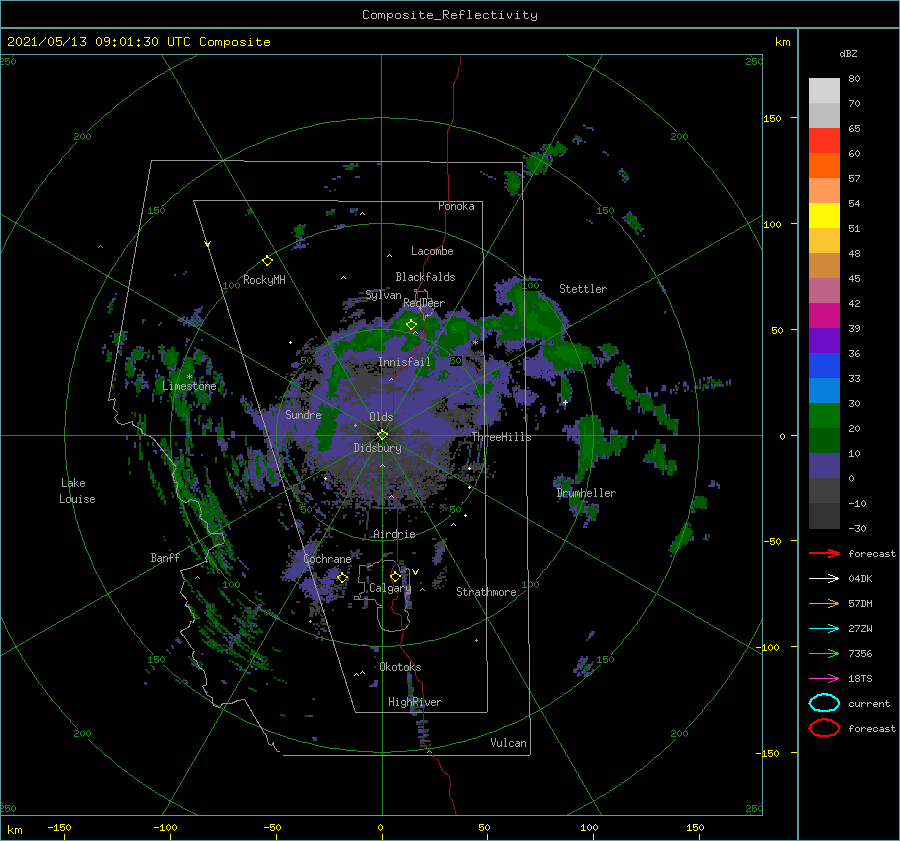The image size is (900, 841).
Task: Click the cyan 27ZW arrow symbol
Action: click(x=824, y=629)
